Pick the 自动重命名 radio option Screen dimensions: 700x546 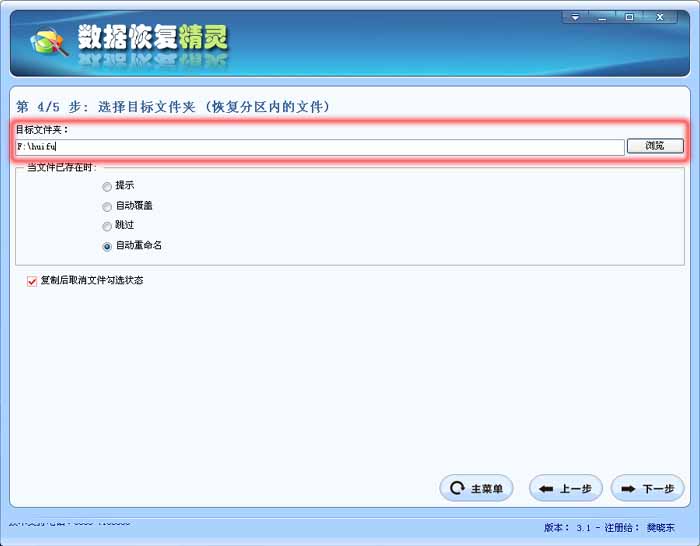(x=107, y=246)
